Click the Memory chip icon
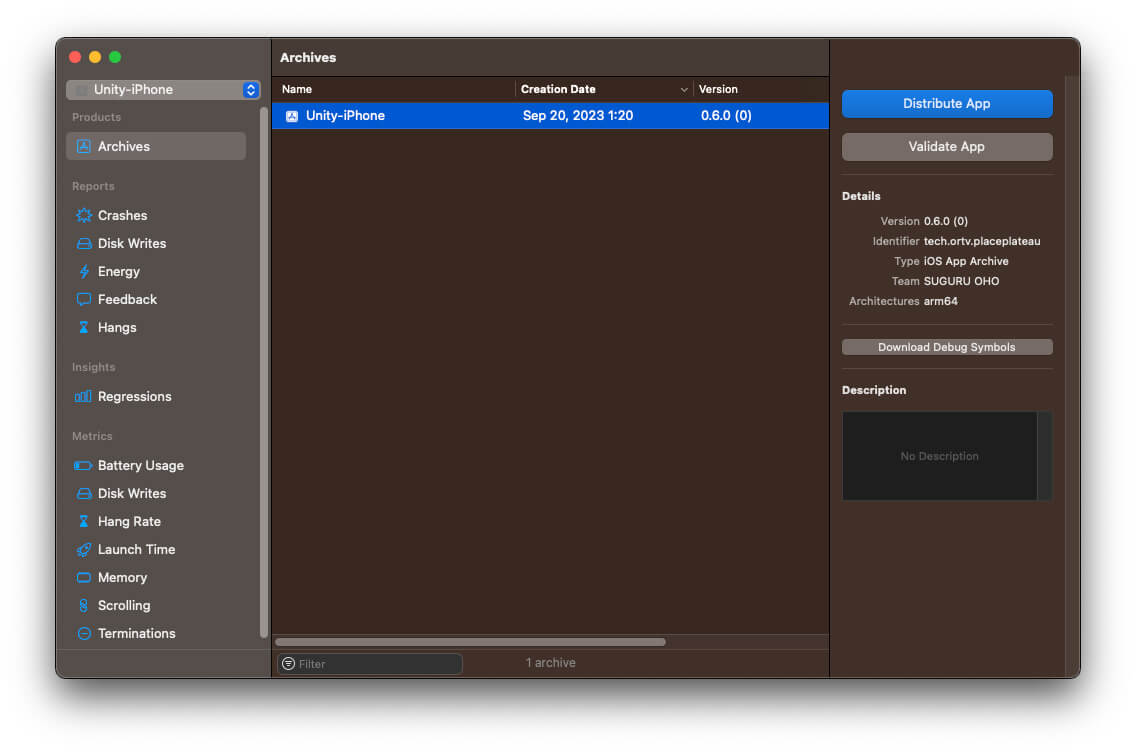This screenshot has width=1136, height=752. tap(84, 577)
